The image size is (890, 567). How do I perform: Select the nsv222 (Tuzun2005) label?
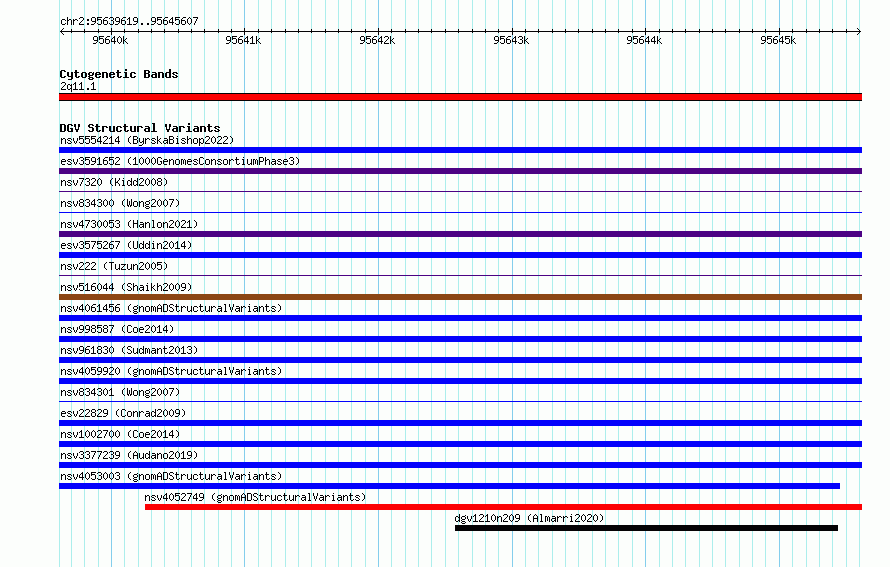114,266
